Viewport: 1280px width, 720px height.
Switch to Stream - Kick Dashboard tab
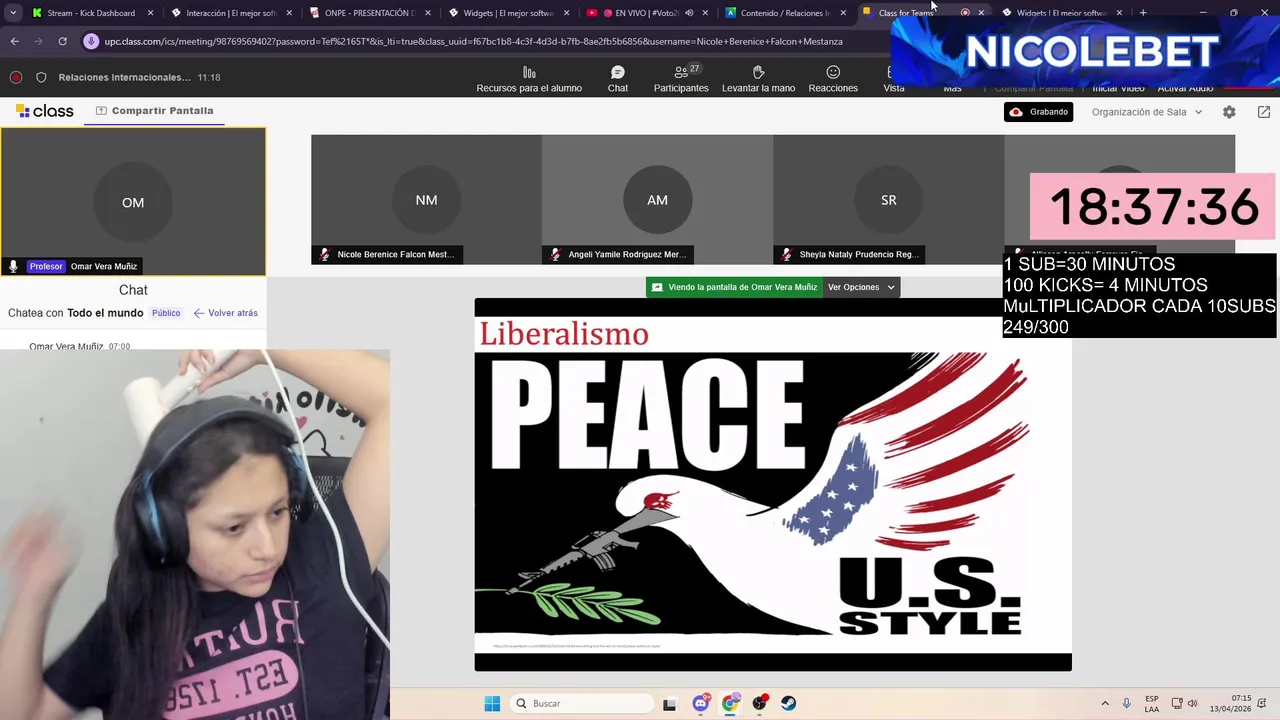[x=92, y=13]
